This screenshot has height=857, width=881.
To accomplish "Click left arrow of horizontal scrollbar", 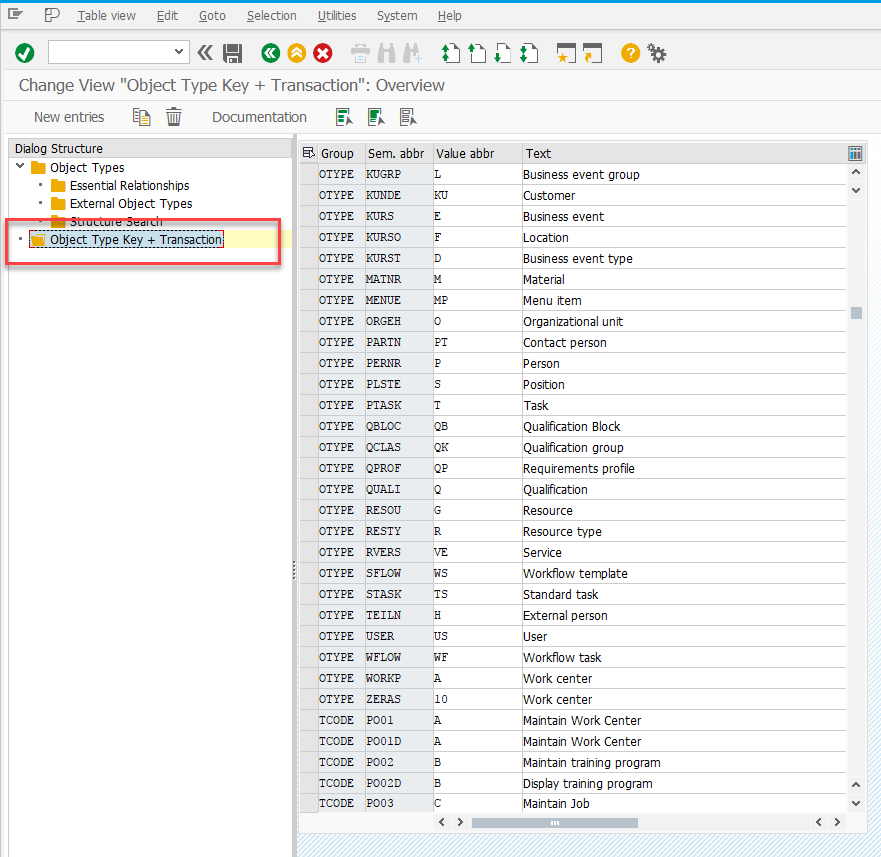I will point(442,822).
